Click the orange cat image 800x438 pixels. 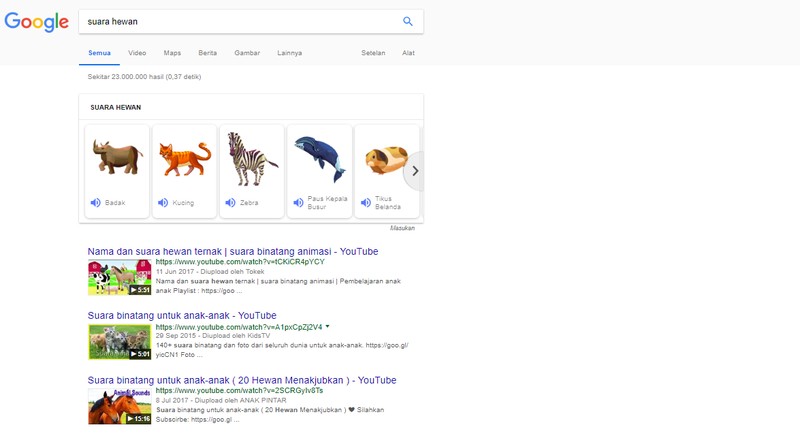pos(184,158)
